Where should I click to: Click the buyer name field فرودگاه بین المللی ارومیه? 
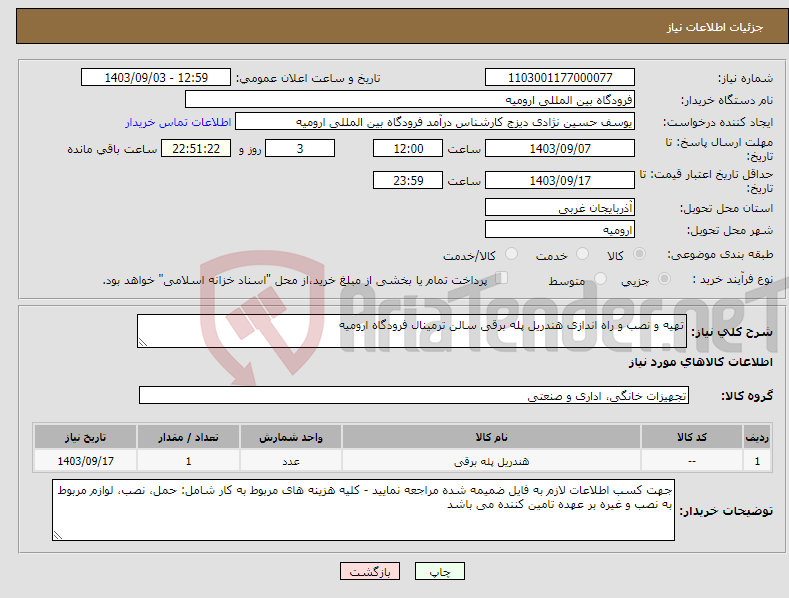point(410,100)
